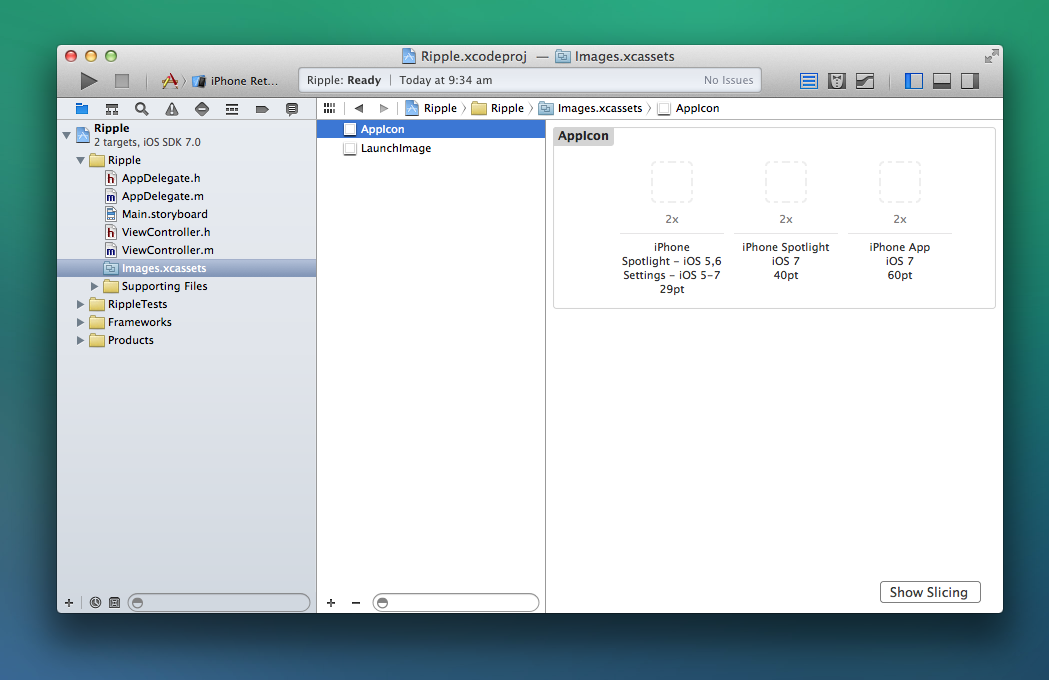The height and width of the screenshot is (680, 1049).
Task: Toggle the Navigator pane visibility
Action: point(913,81)
